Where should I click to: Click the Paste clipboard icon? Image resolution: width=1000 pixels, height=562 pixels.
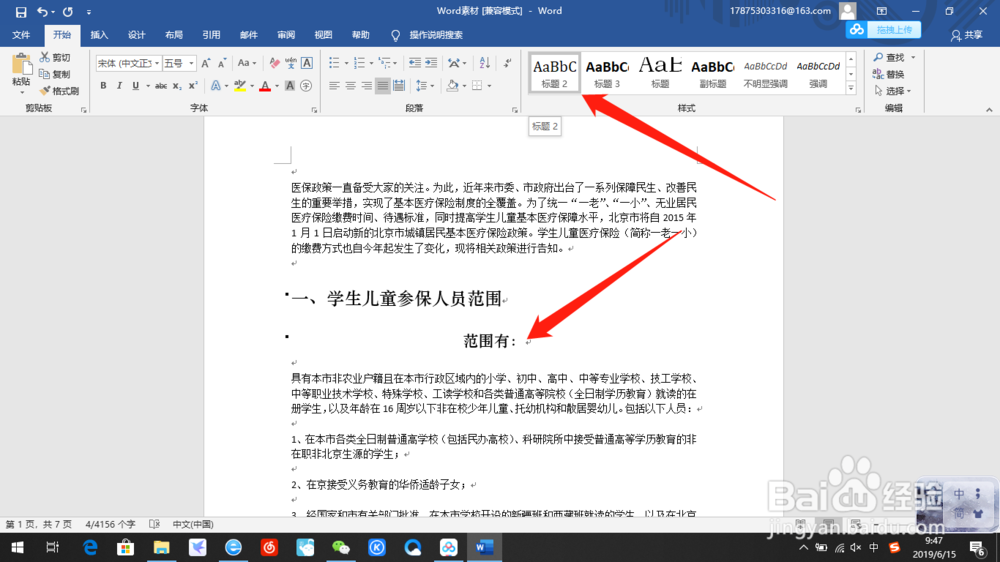tap(21, 64)
